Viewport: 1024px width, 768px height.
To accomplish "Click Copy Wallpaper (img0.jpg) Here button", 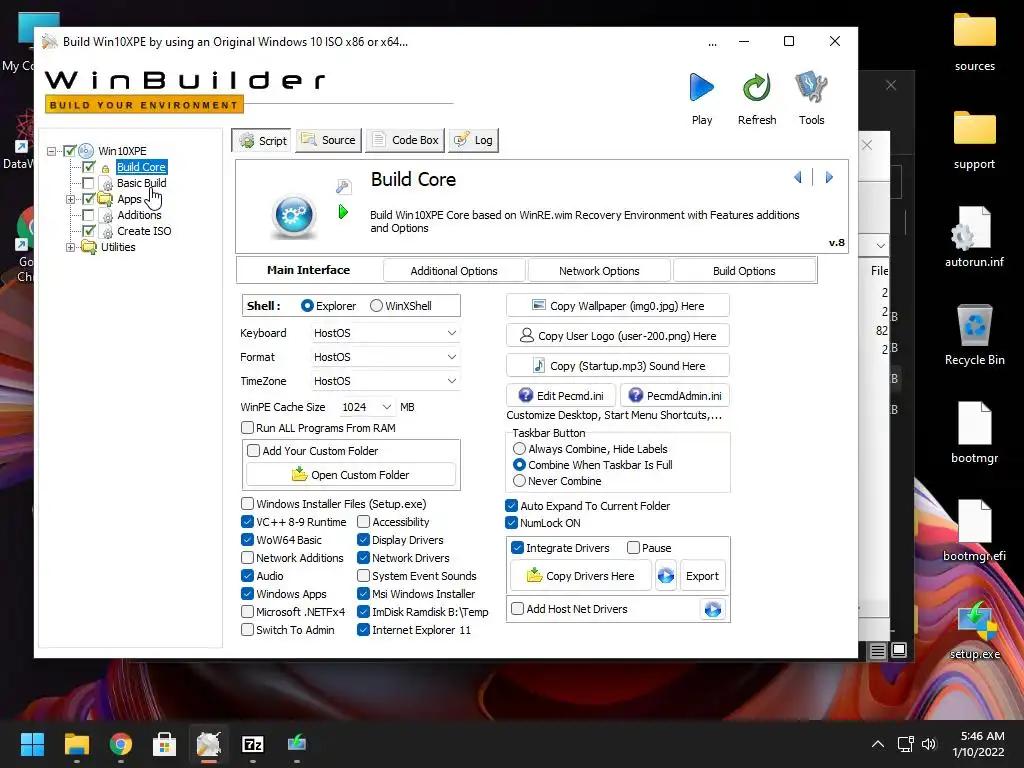I will (x=618, y=306).
